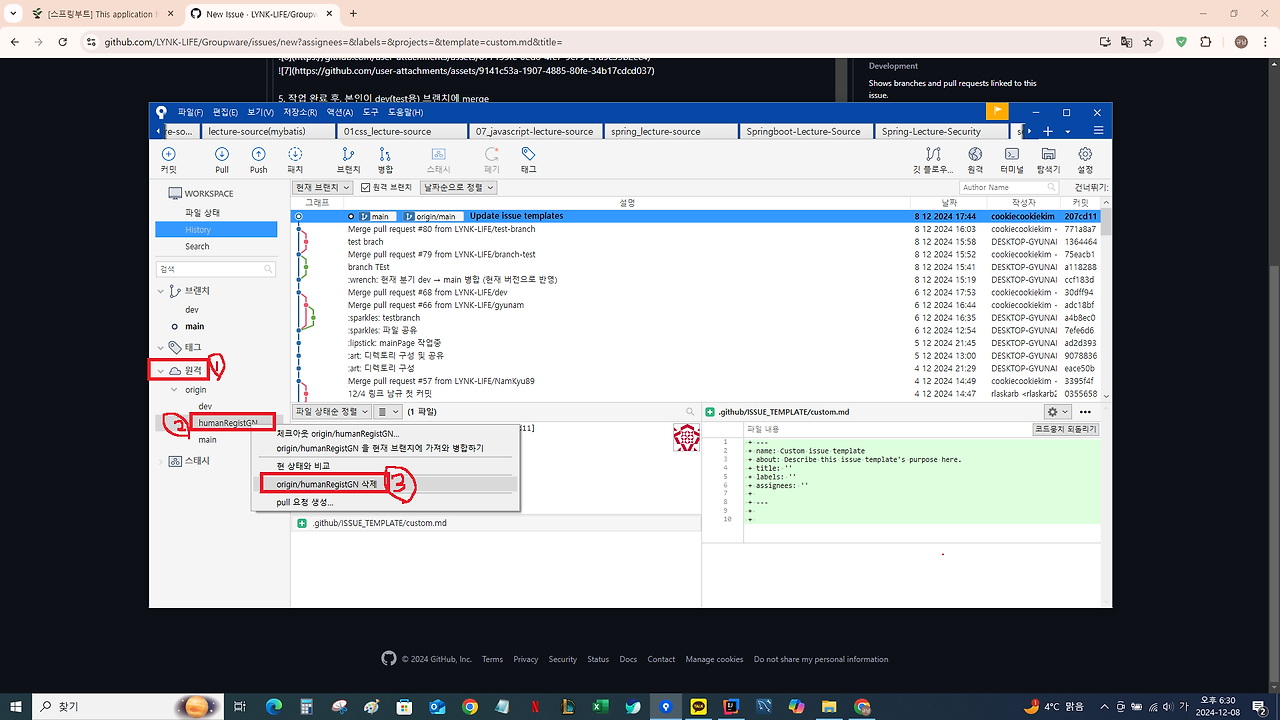The image size is (1280, 720).
Task: Open the Actions (액션) menu
Action: click(340, 112)
